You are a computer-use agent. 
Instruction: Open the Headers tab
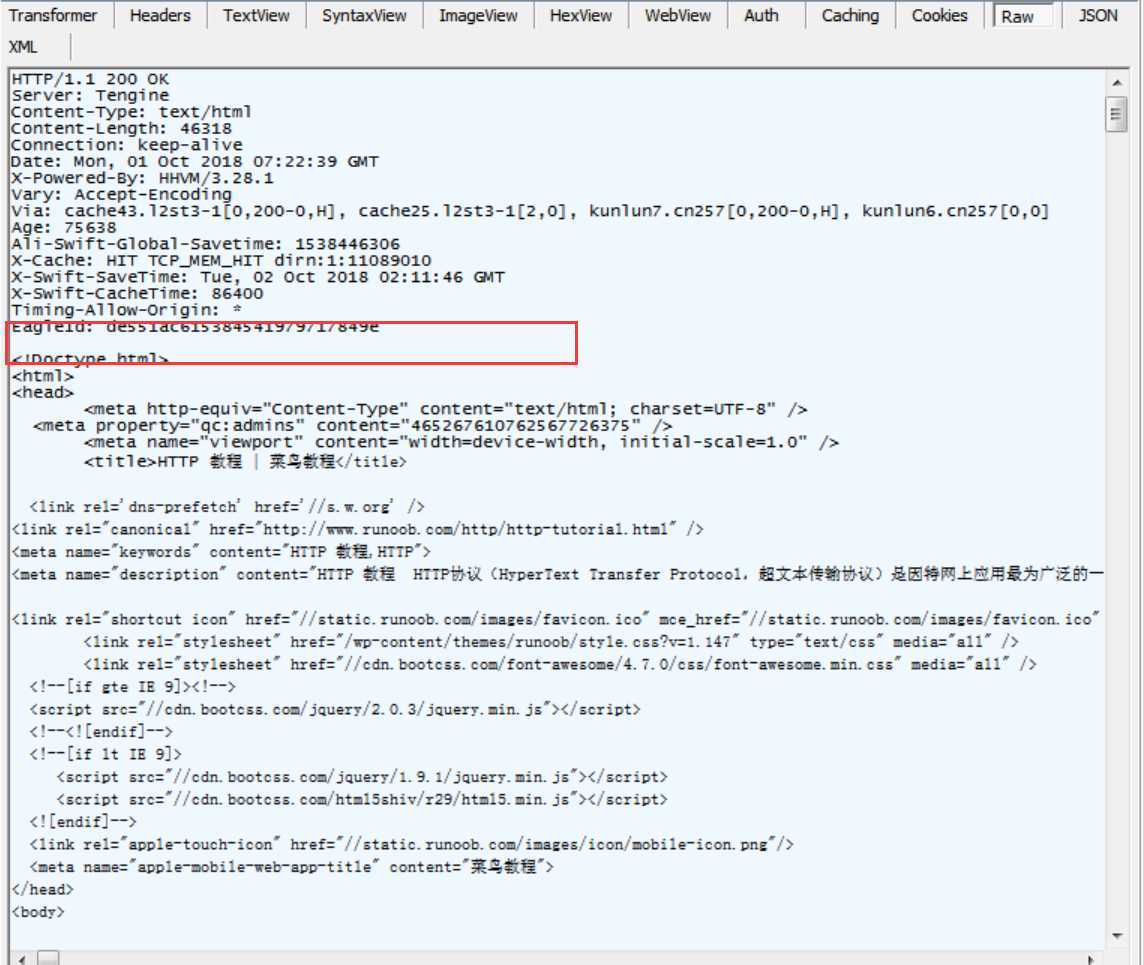[x=160, y=15]
